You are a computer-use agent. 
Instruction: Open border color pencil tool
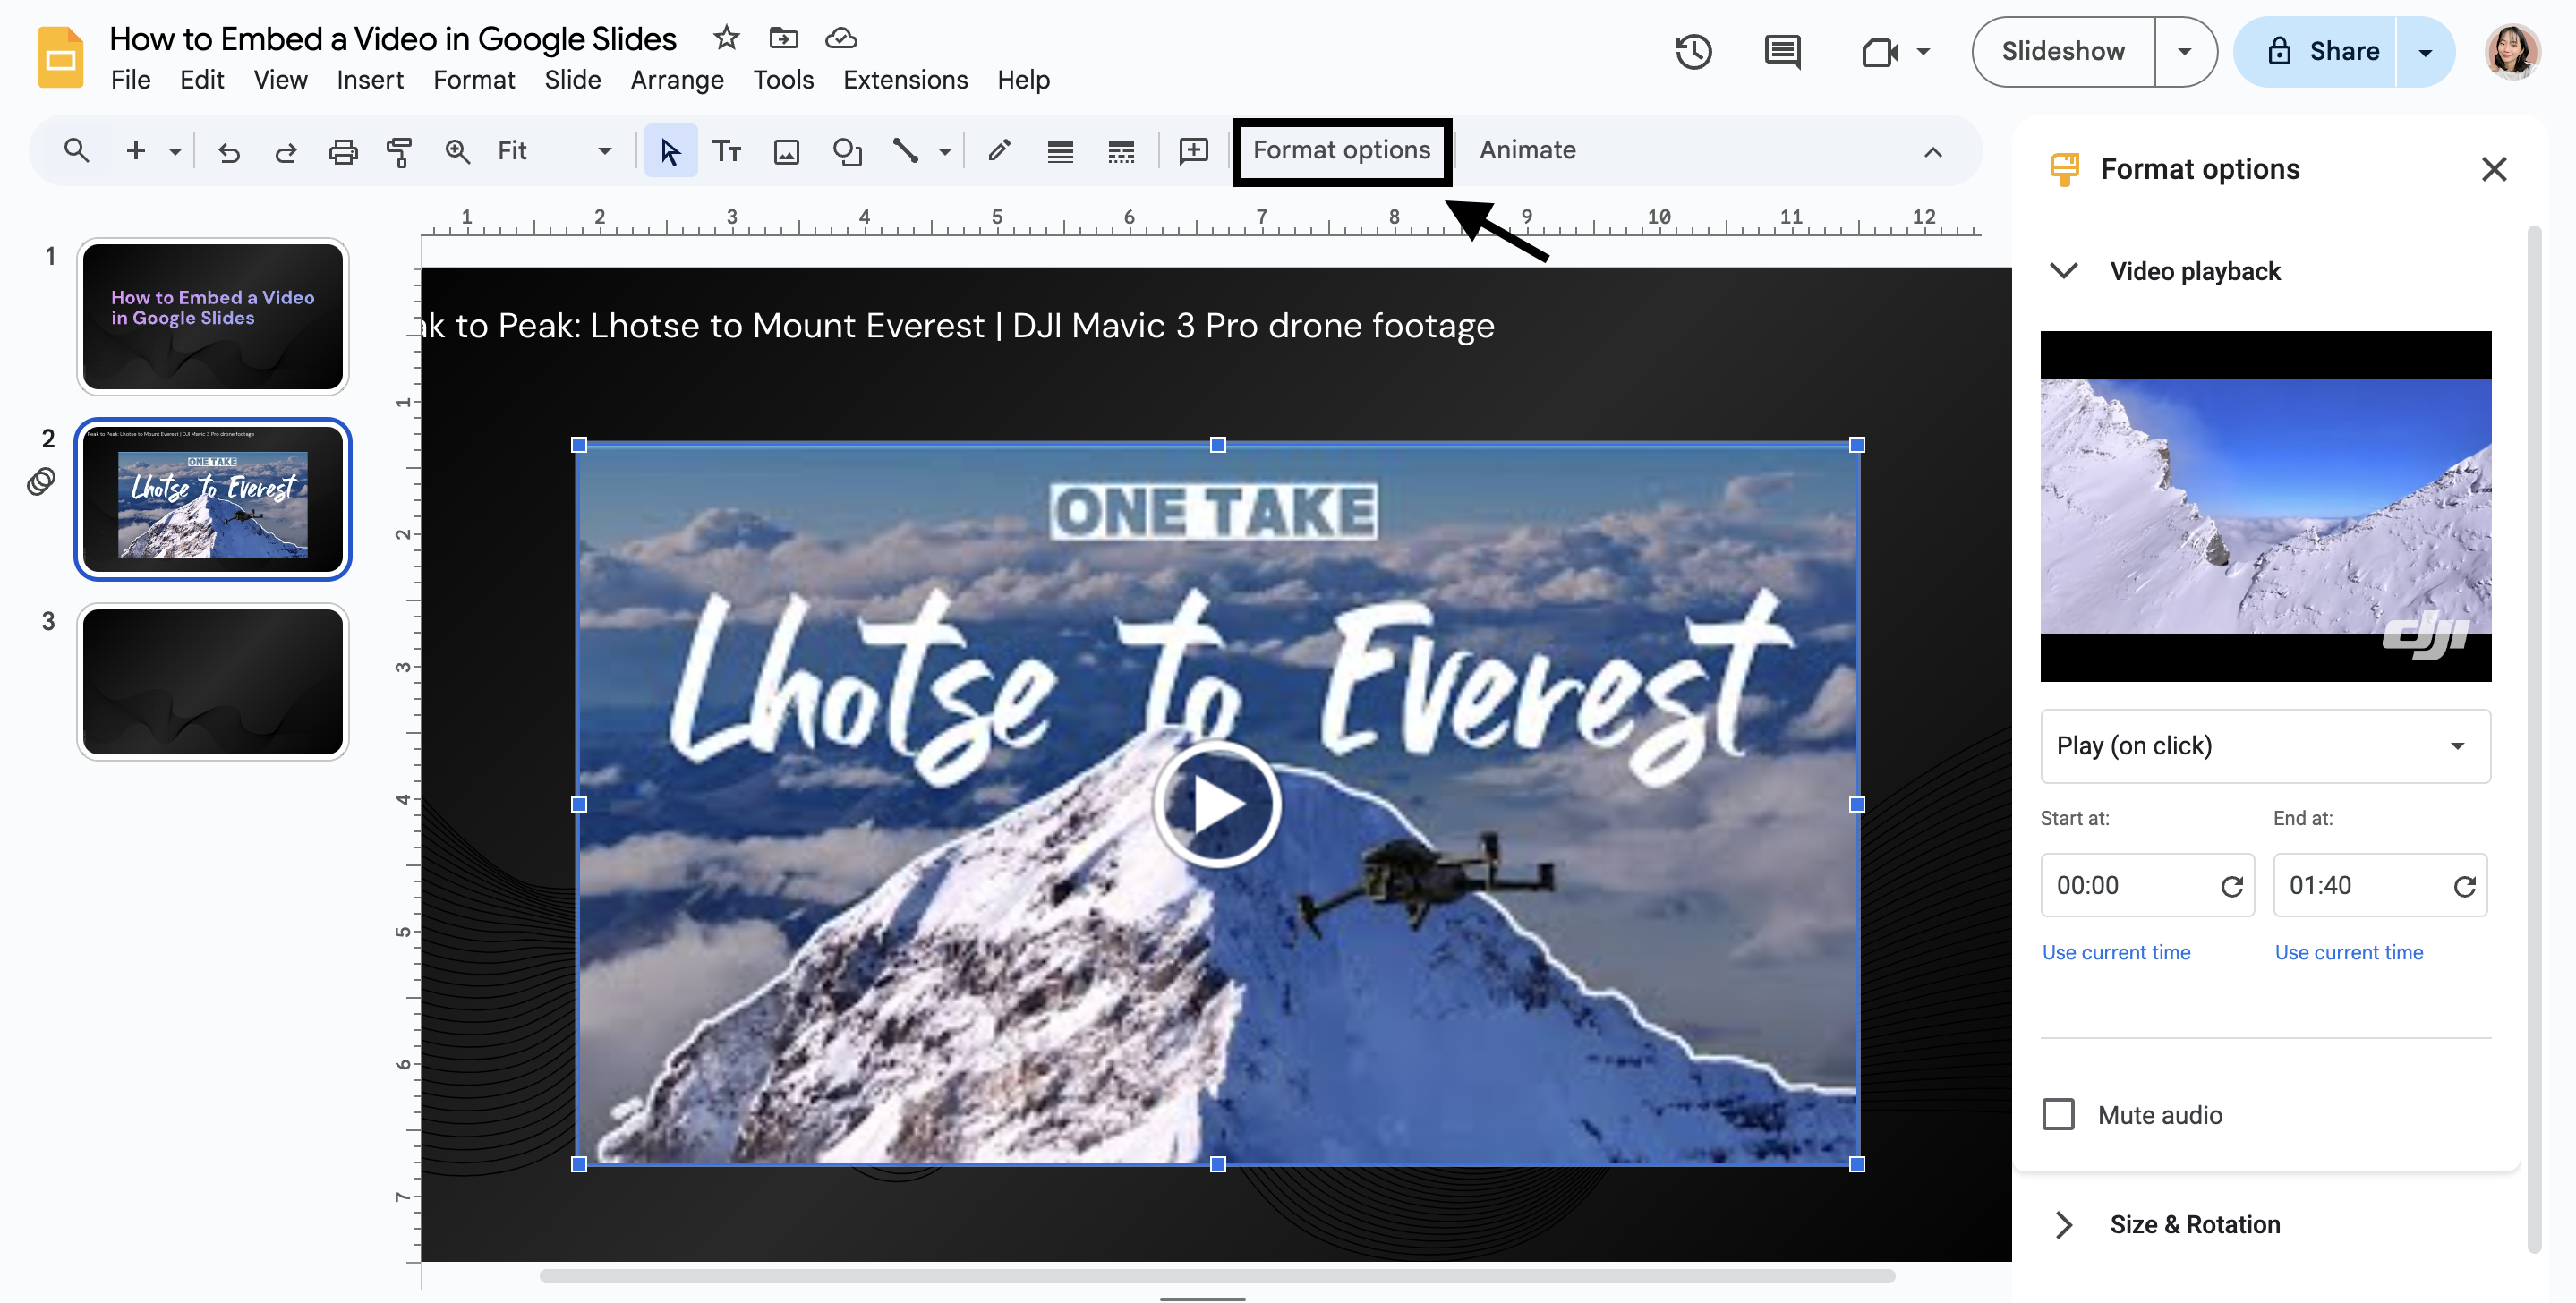pyautogui.click(x=999, y=151)
